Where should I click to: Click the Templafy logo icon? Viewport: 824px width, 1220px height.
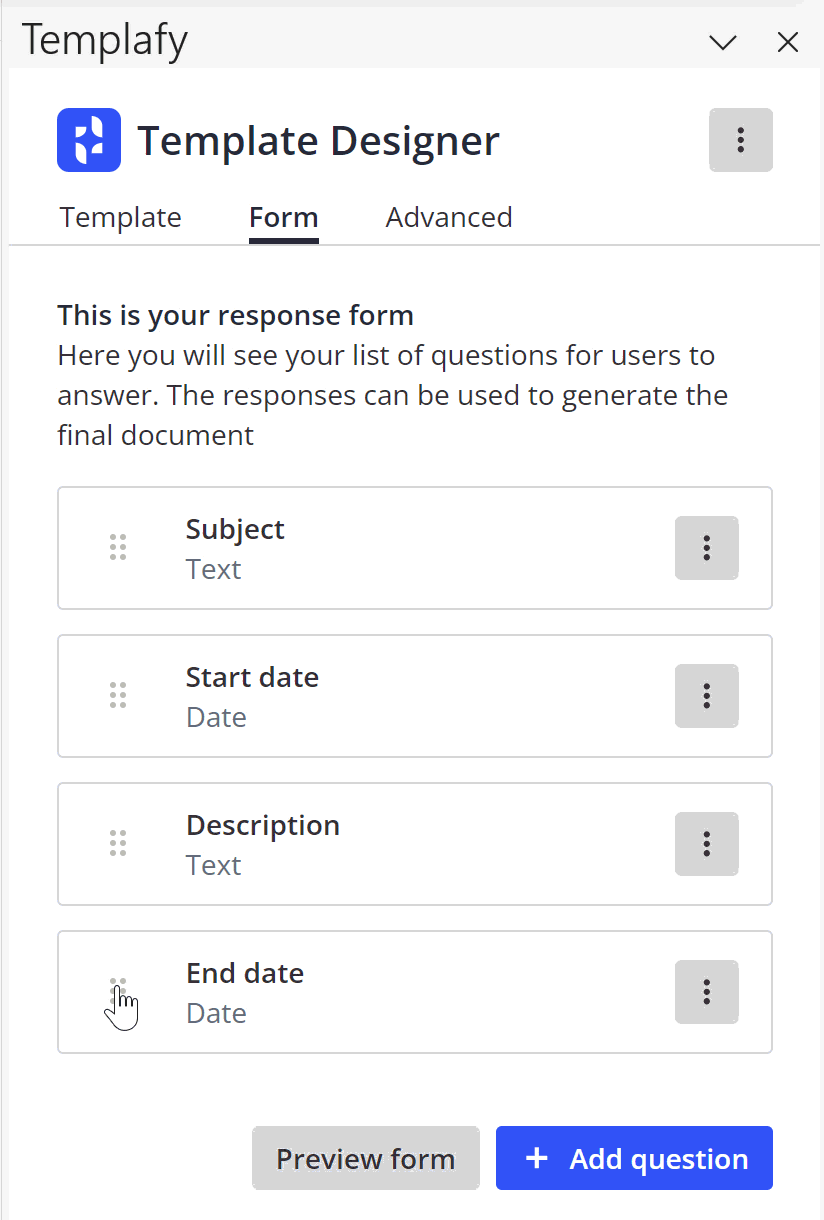89,140
